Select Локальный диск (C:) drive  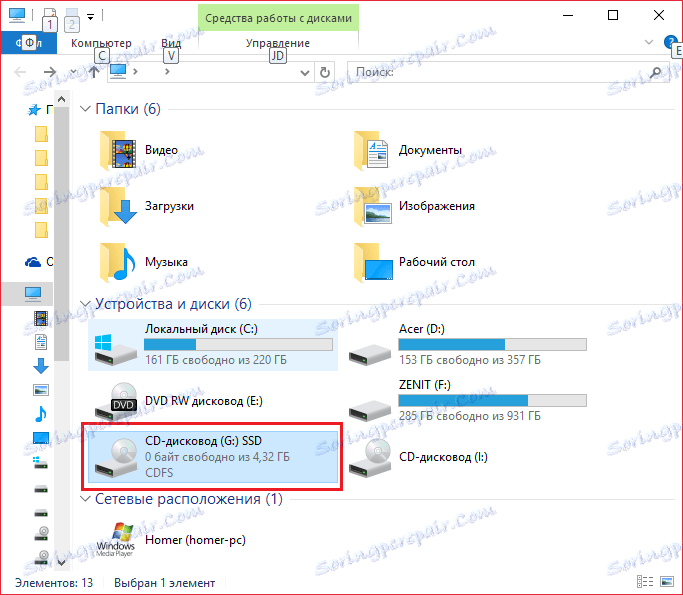point(213,345)
